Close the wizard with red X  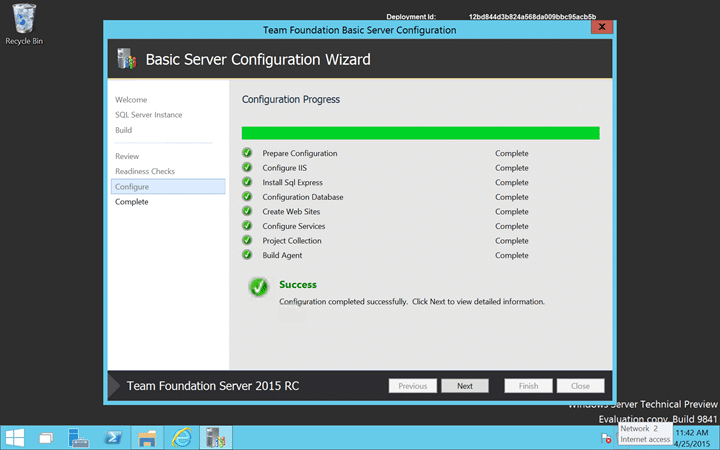(x=602, y=27)
